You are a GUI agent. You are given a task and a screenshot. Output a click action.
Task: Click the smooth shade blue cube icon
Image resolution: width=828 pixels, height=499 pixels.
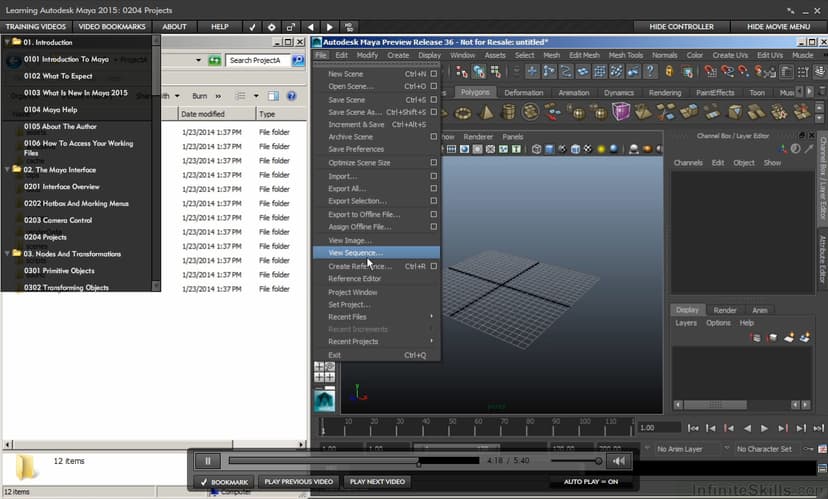pyautogui.click(x=550, y=149)
